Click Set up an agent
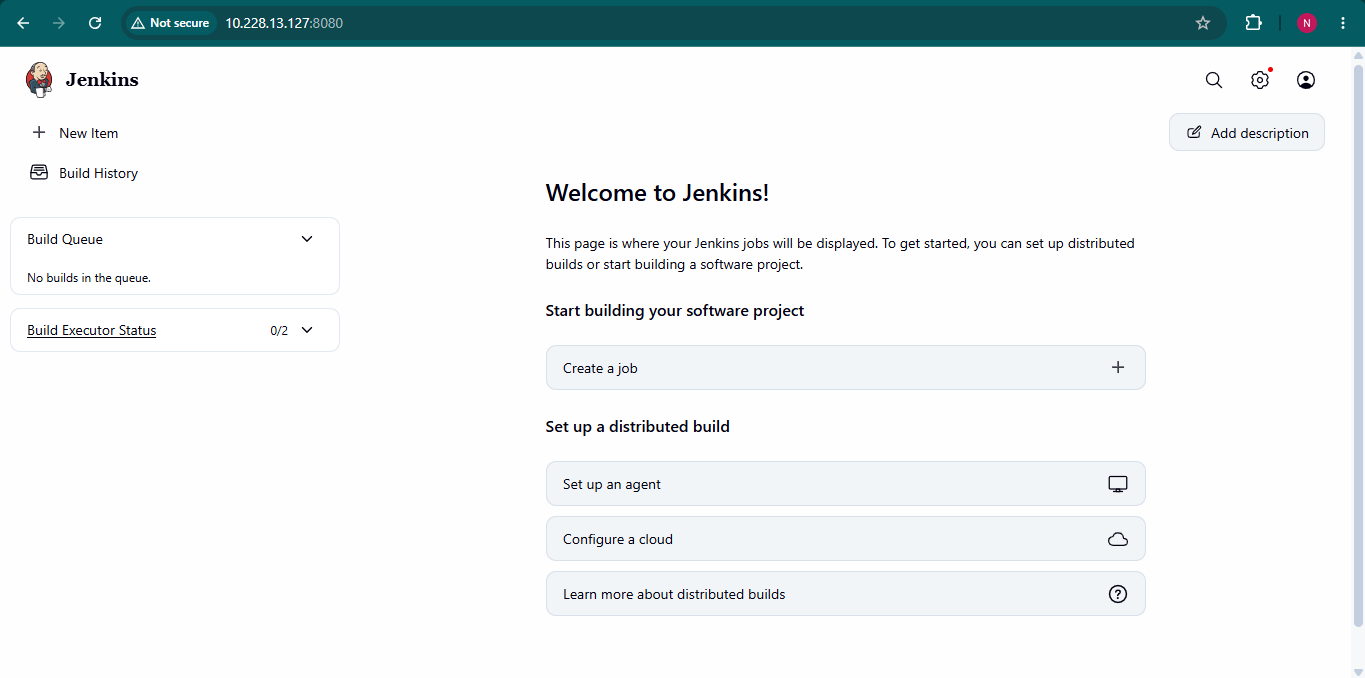The height and width of the screenshot is (678, 1365). click(845, 484)
